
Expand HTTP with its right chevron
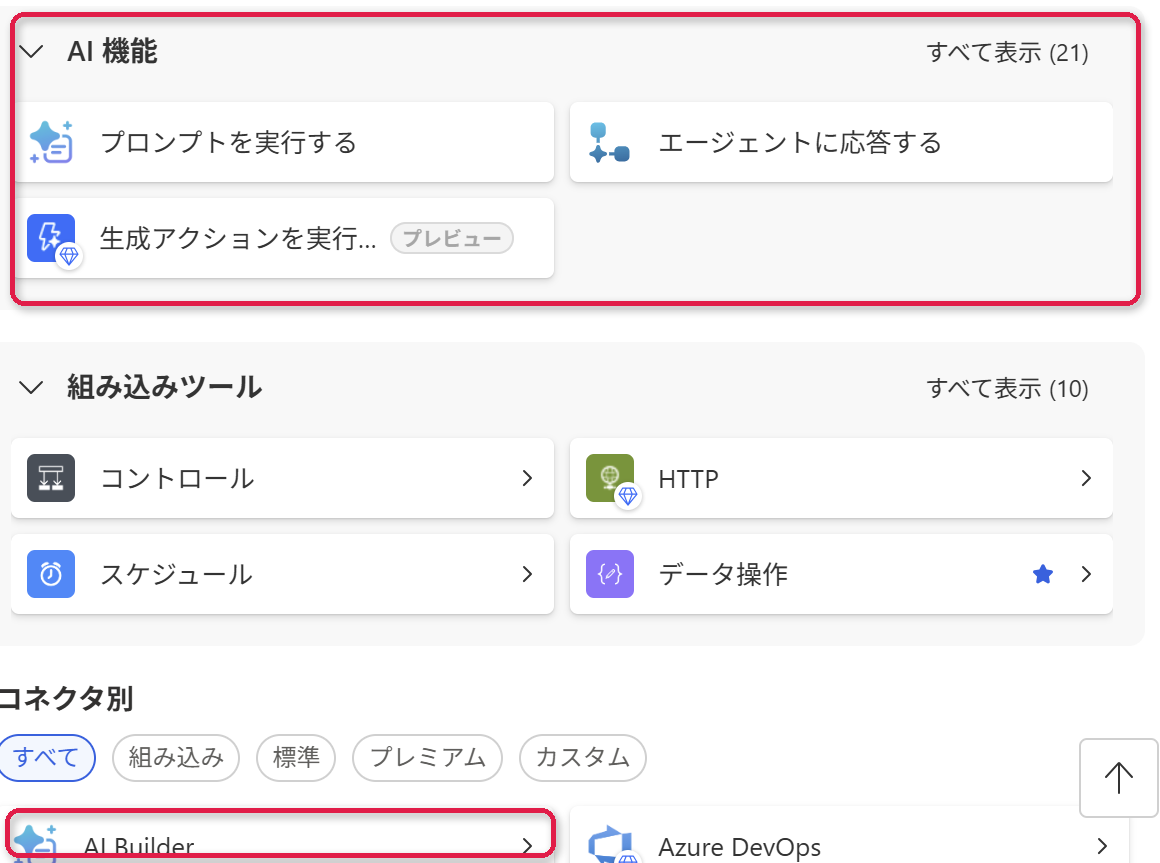click(x=1086, y=478)
